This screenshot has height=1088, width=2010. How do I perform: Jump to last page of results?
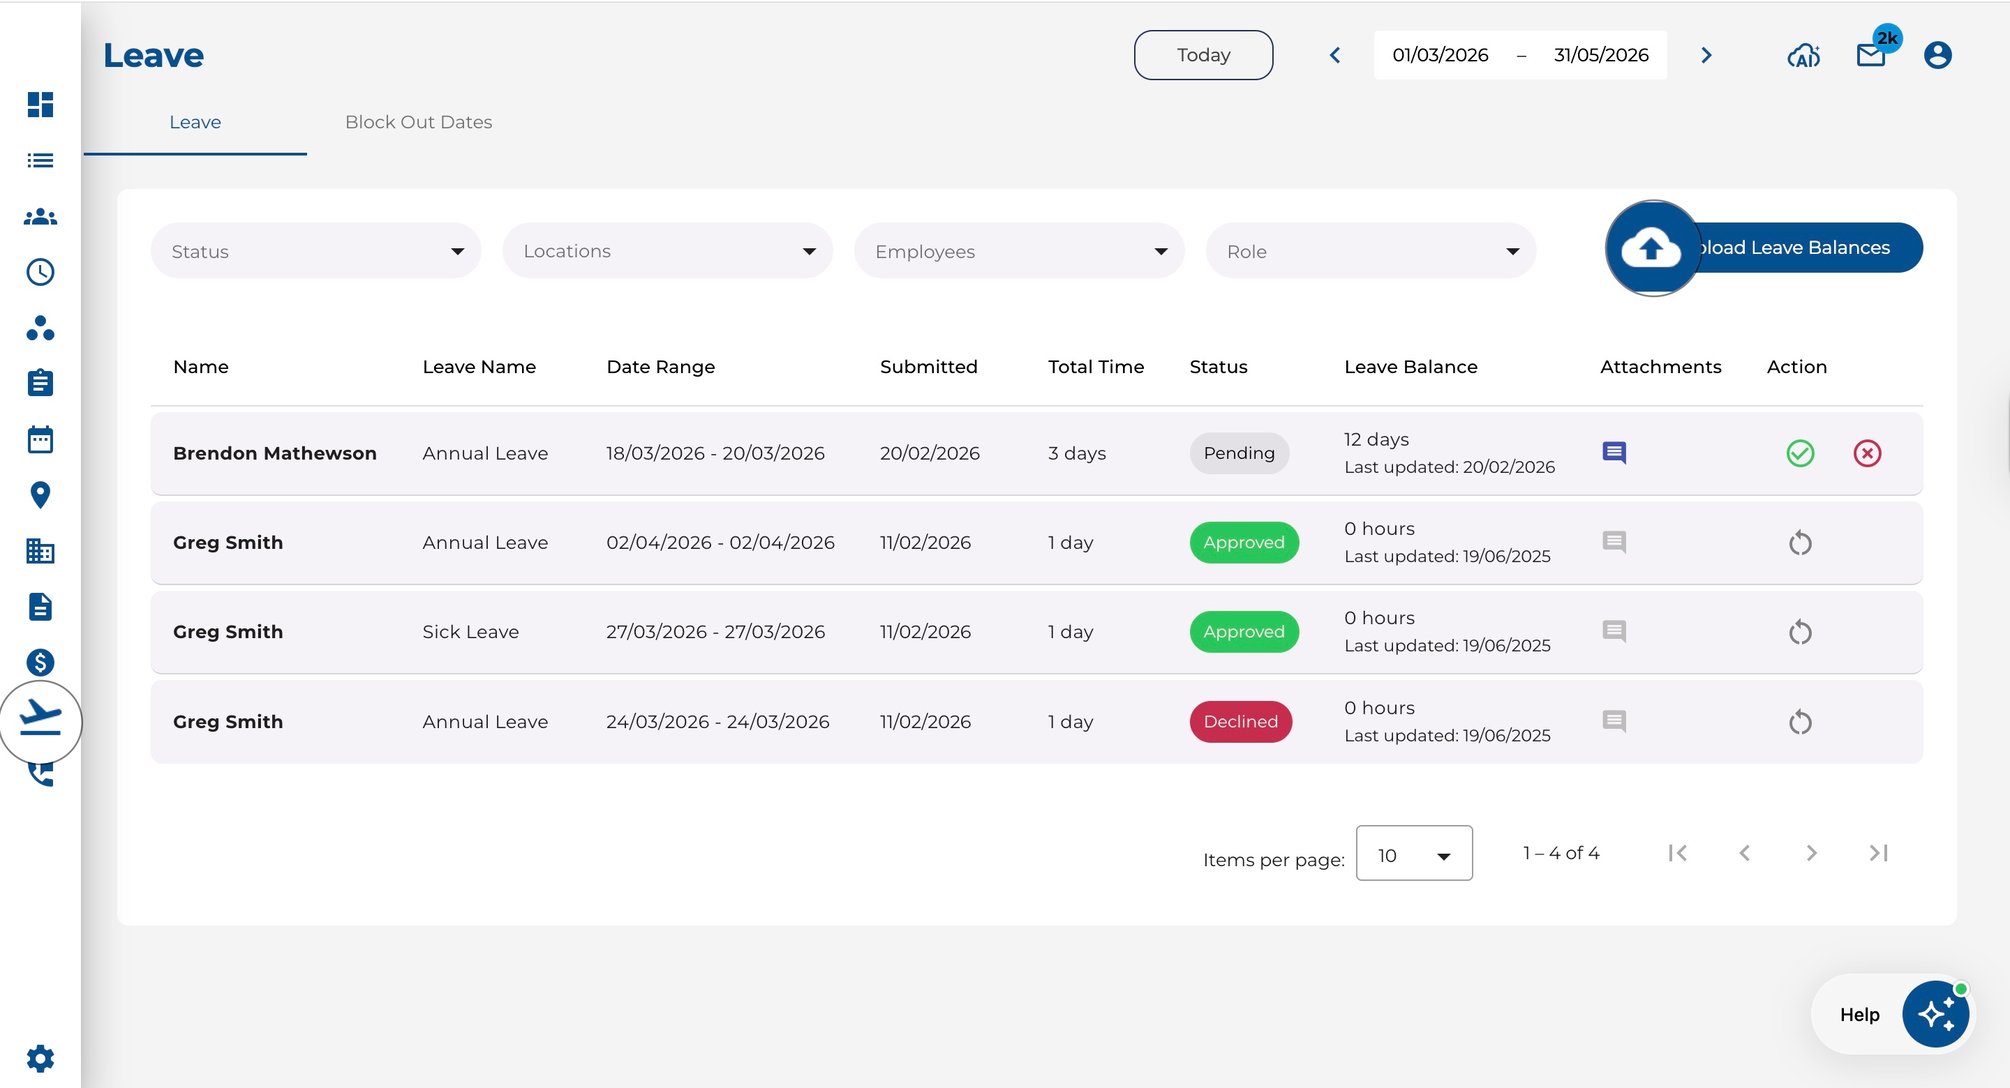(x=1879, y=853)
